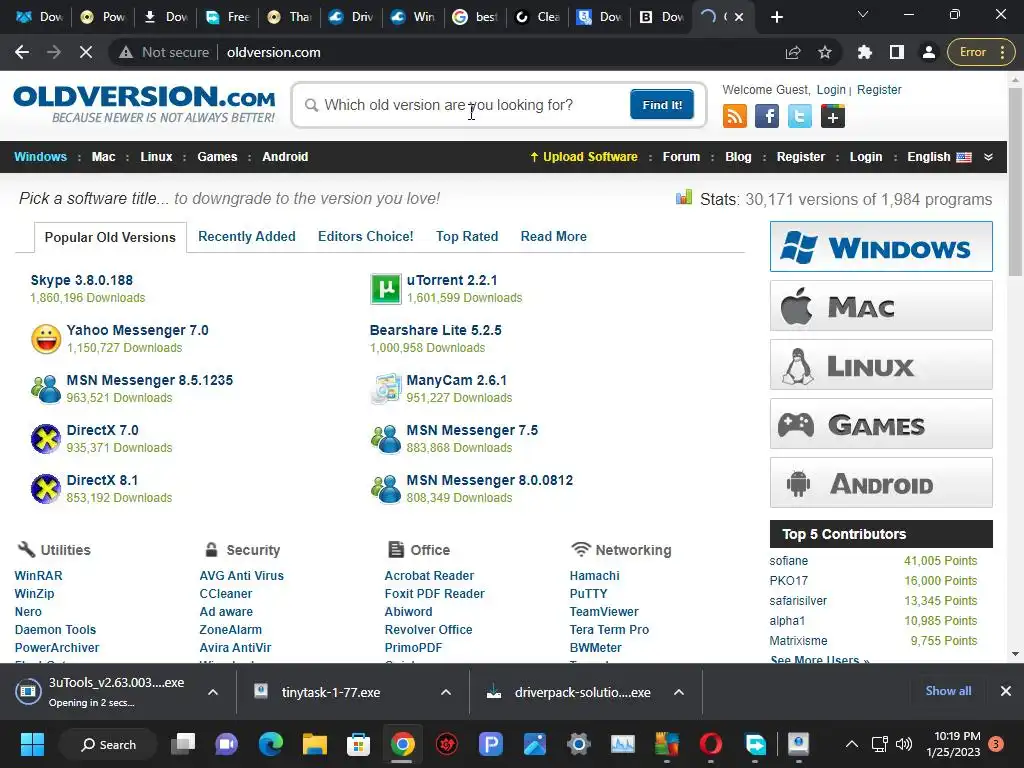
Task: Click the Find It! button
Action: tap(662, 104)
